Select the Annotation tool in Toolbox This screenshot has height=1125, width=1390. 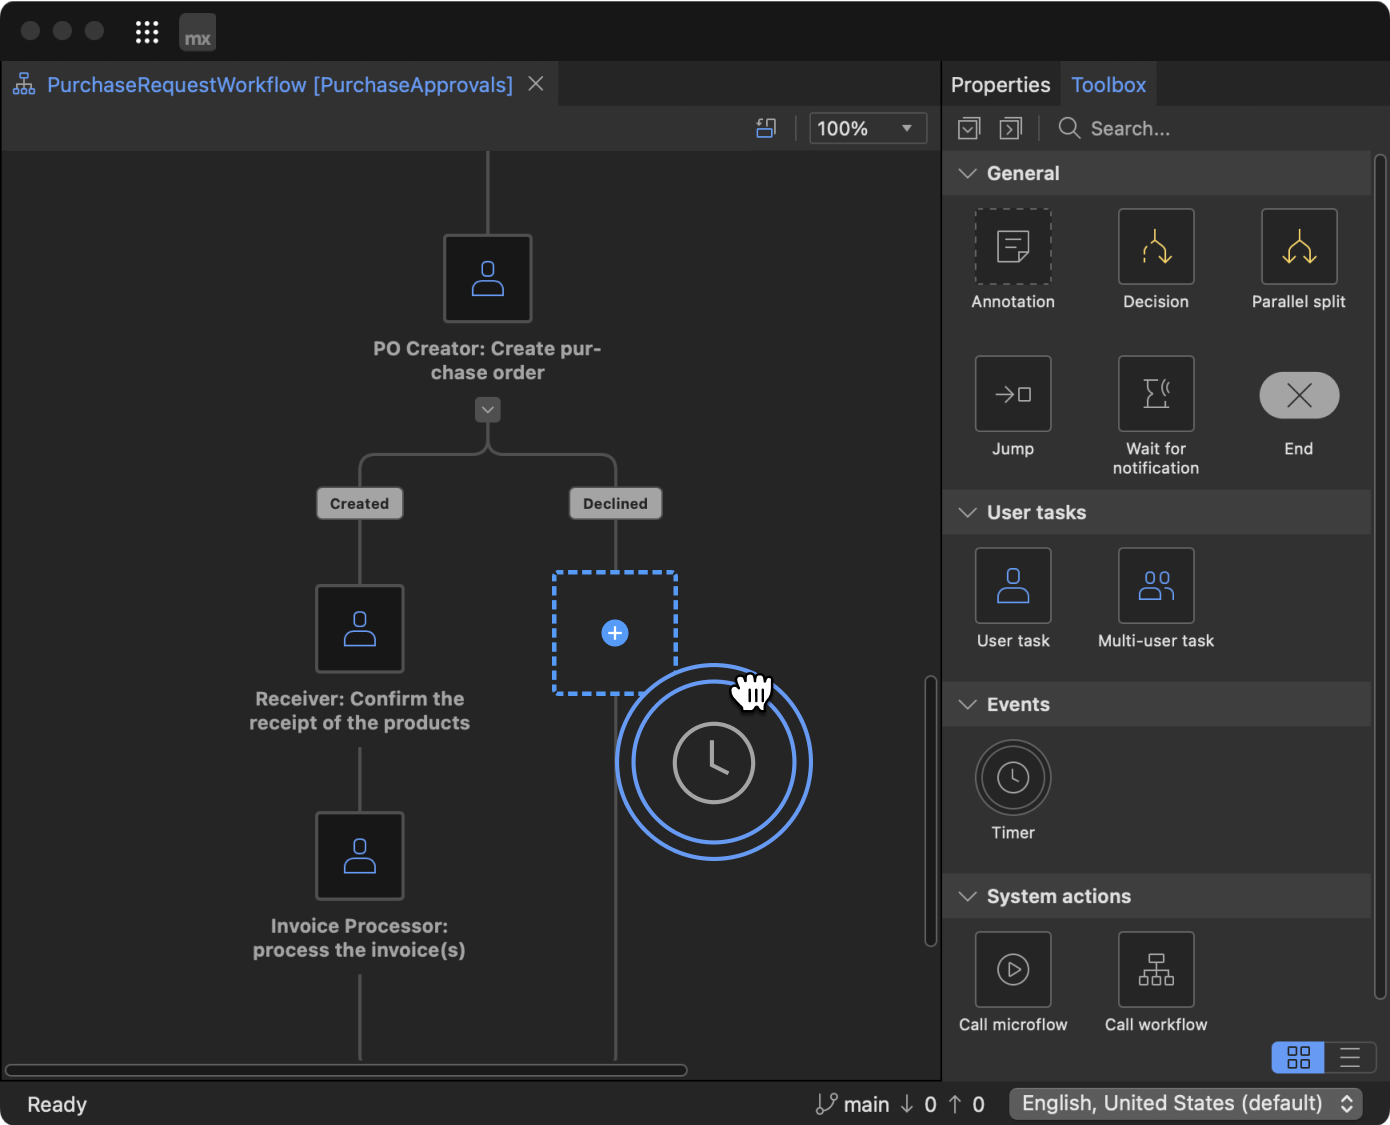point(1012,247)
